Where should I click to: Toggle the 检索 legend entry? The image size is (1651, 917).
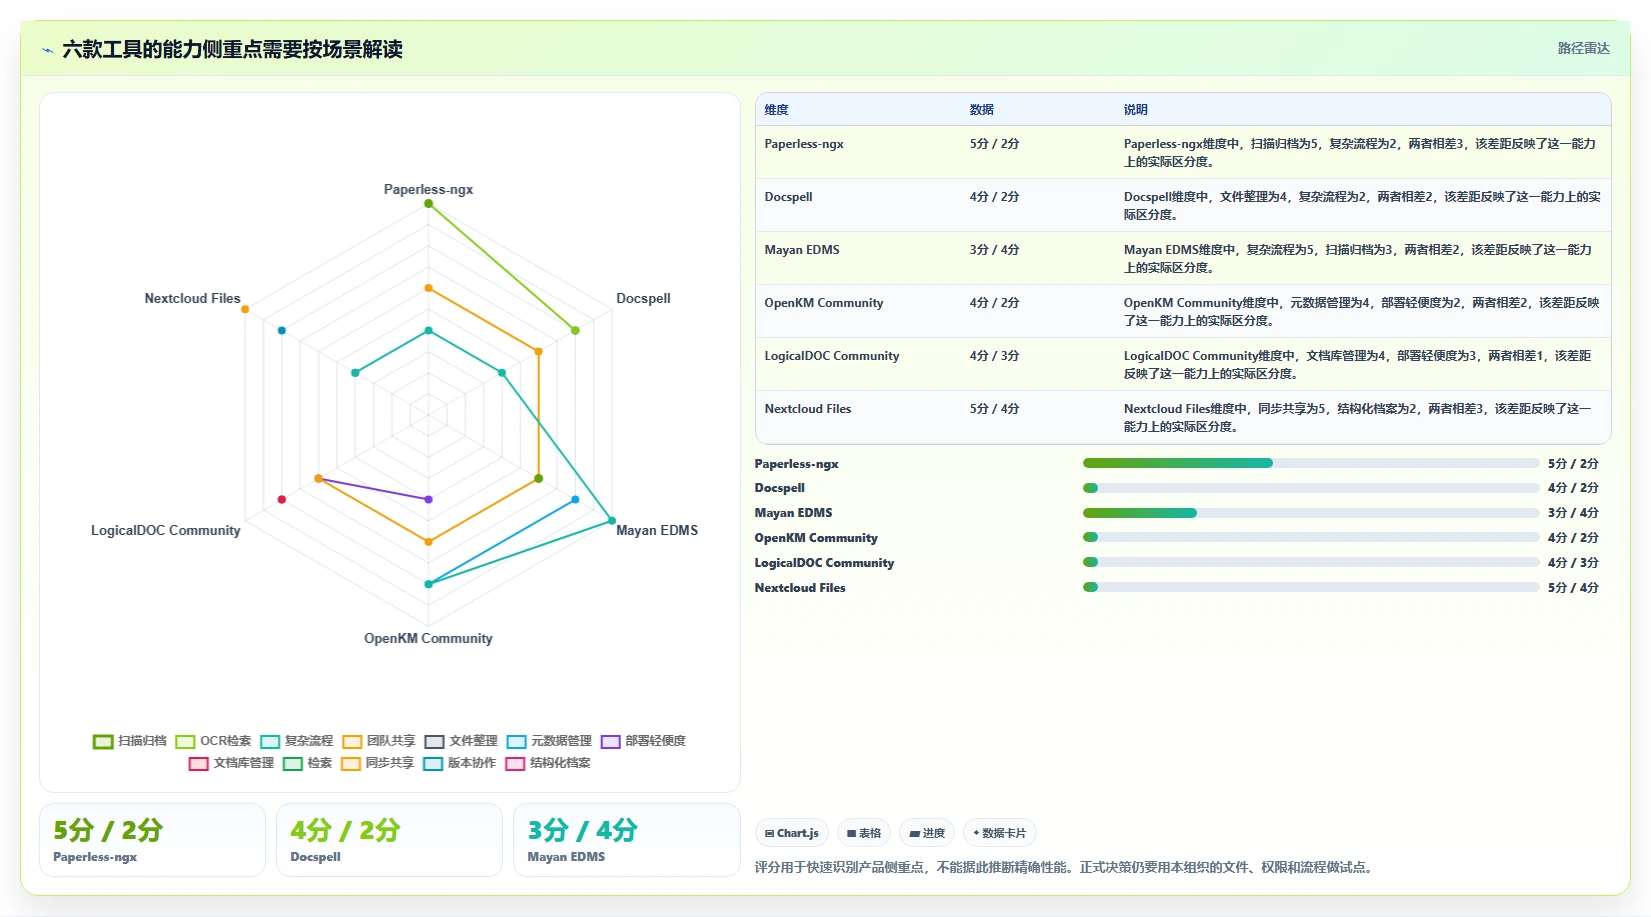(x=307, y=763)
